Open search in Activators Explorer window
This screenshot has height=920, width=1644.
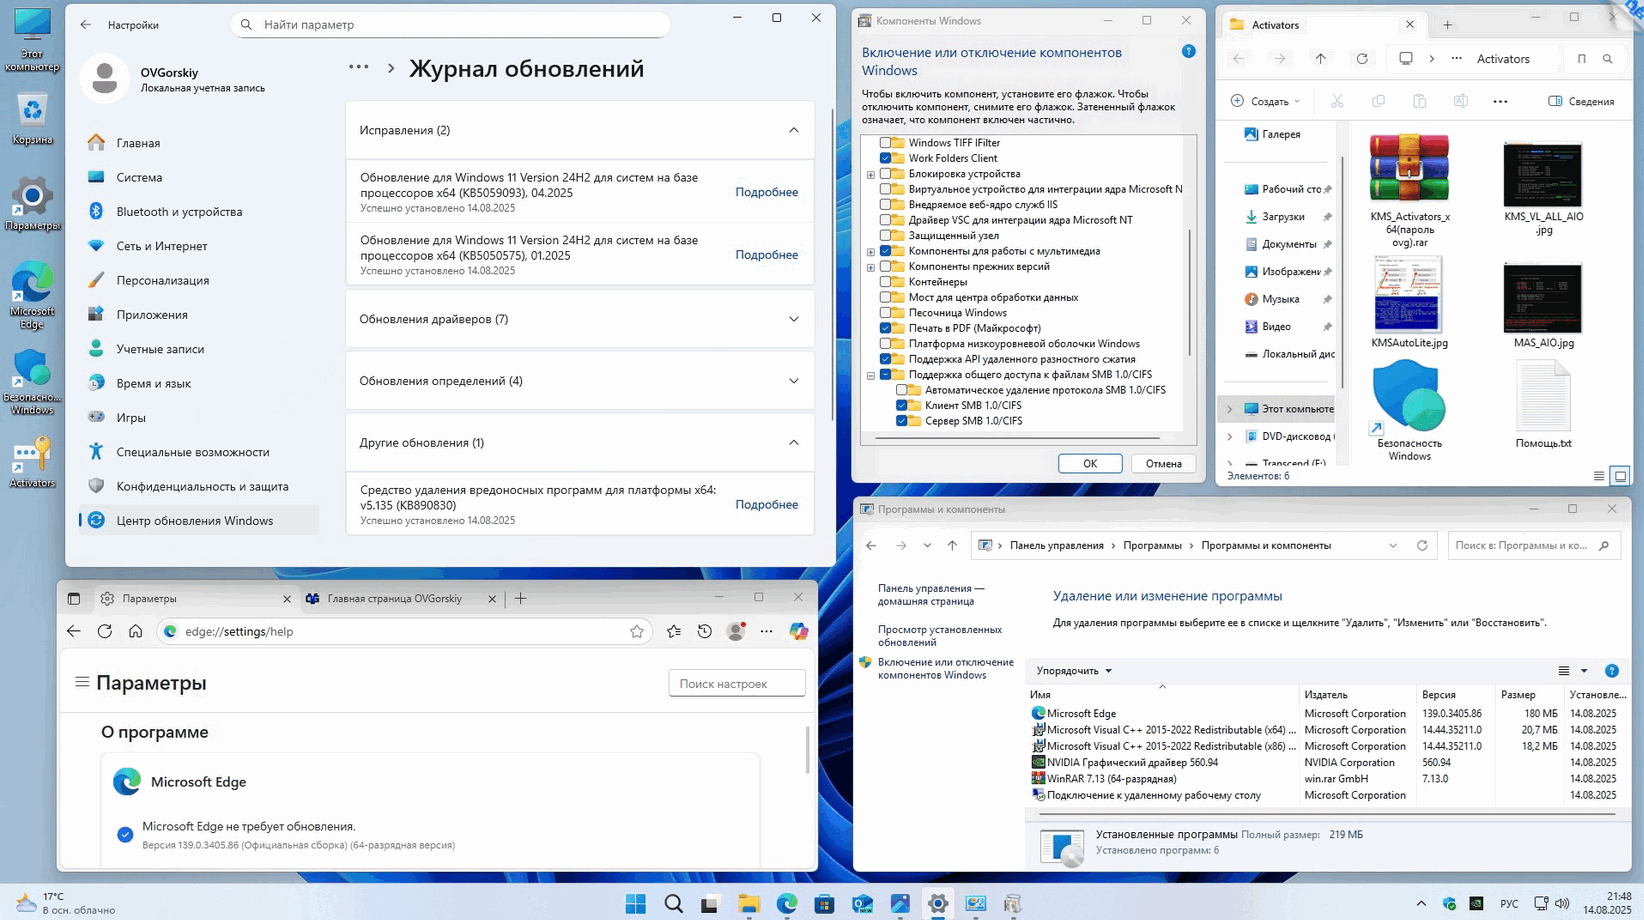(1608, 59)
